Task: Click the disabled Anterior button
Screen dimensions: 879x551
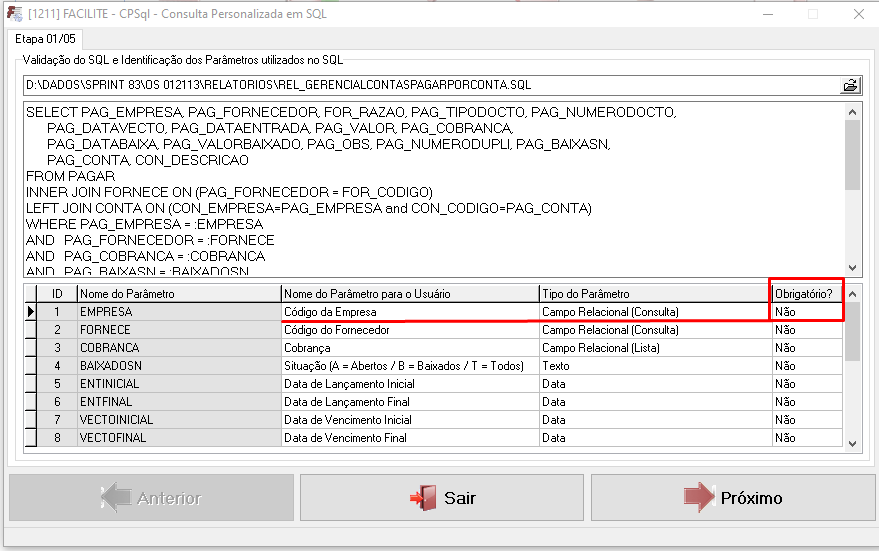Action: click(x=152, y=498)
